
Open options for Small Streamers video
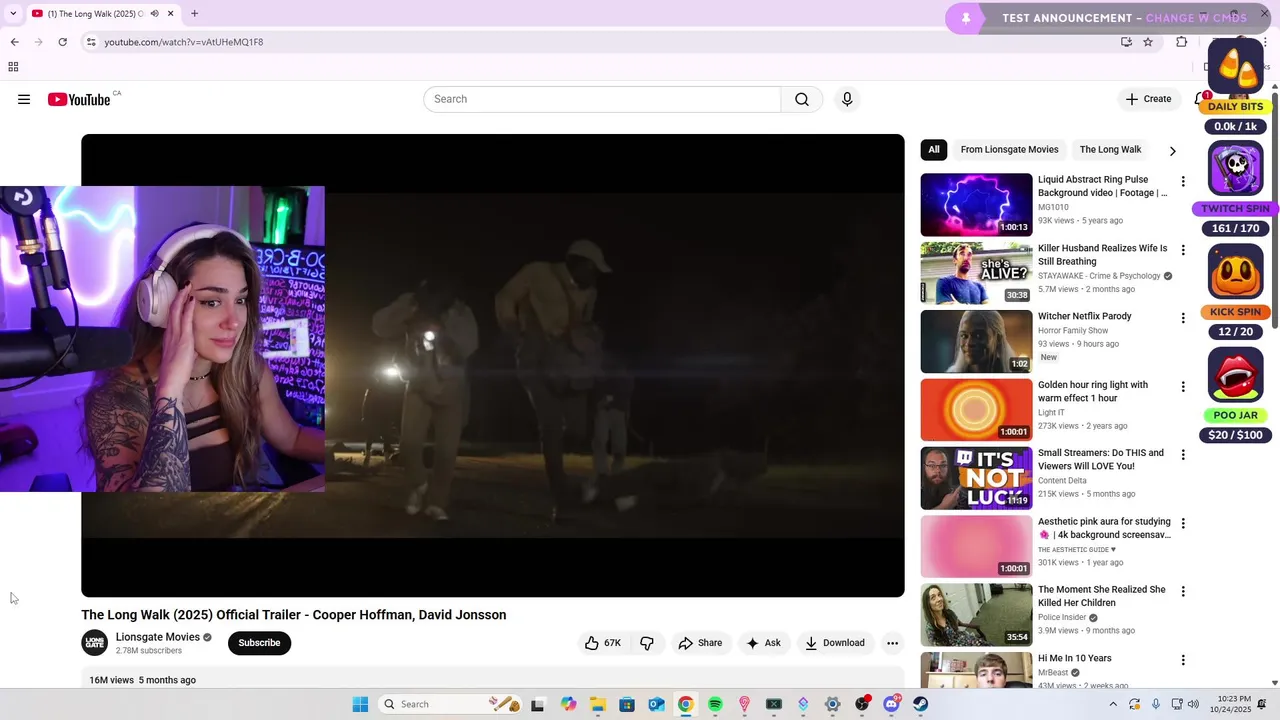pos(1183,455)
